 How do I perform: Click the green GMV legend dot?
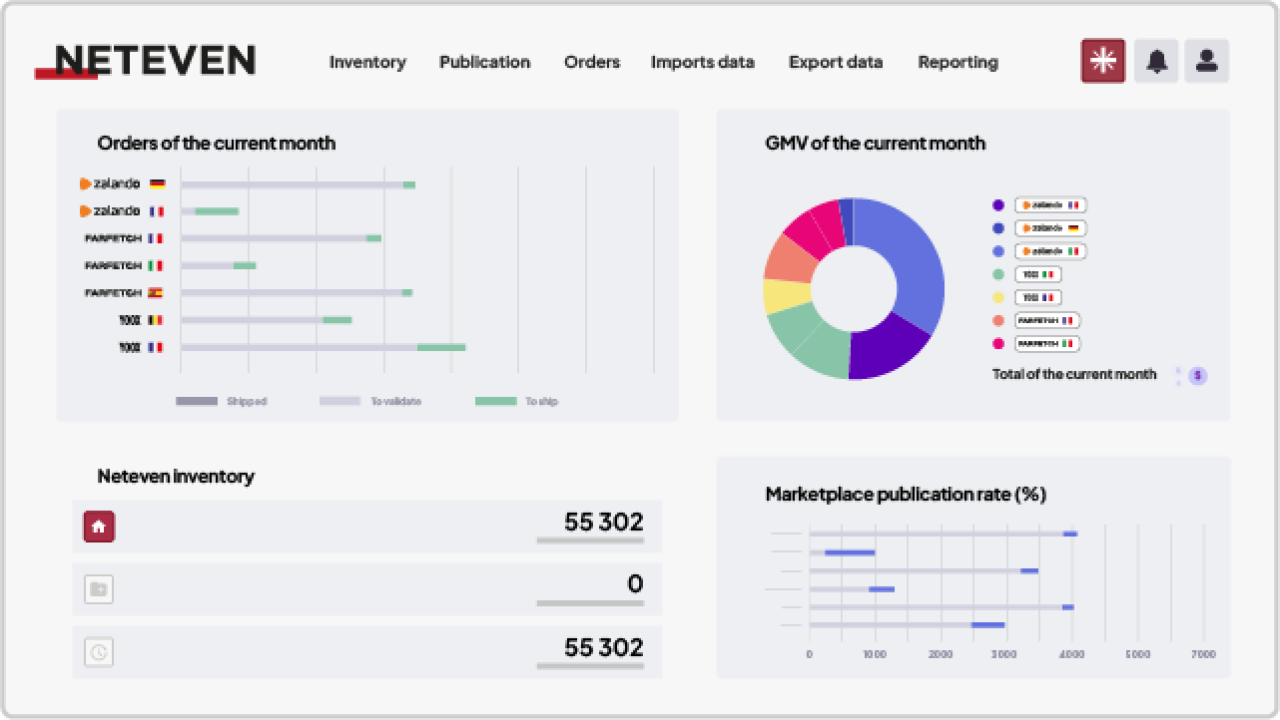(998, 274)
